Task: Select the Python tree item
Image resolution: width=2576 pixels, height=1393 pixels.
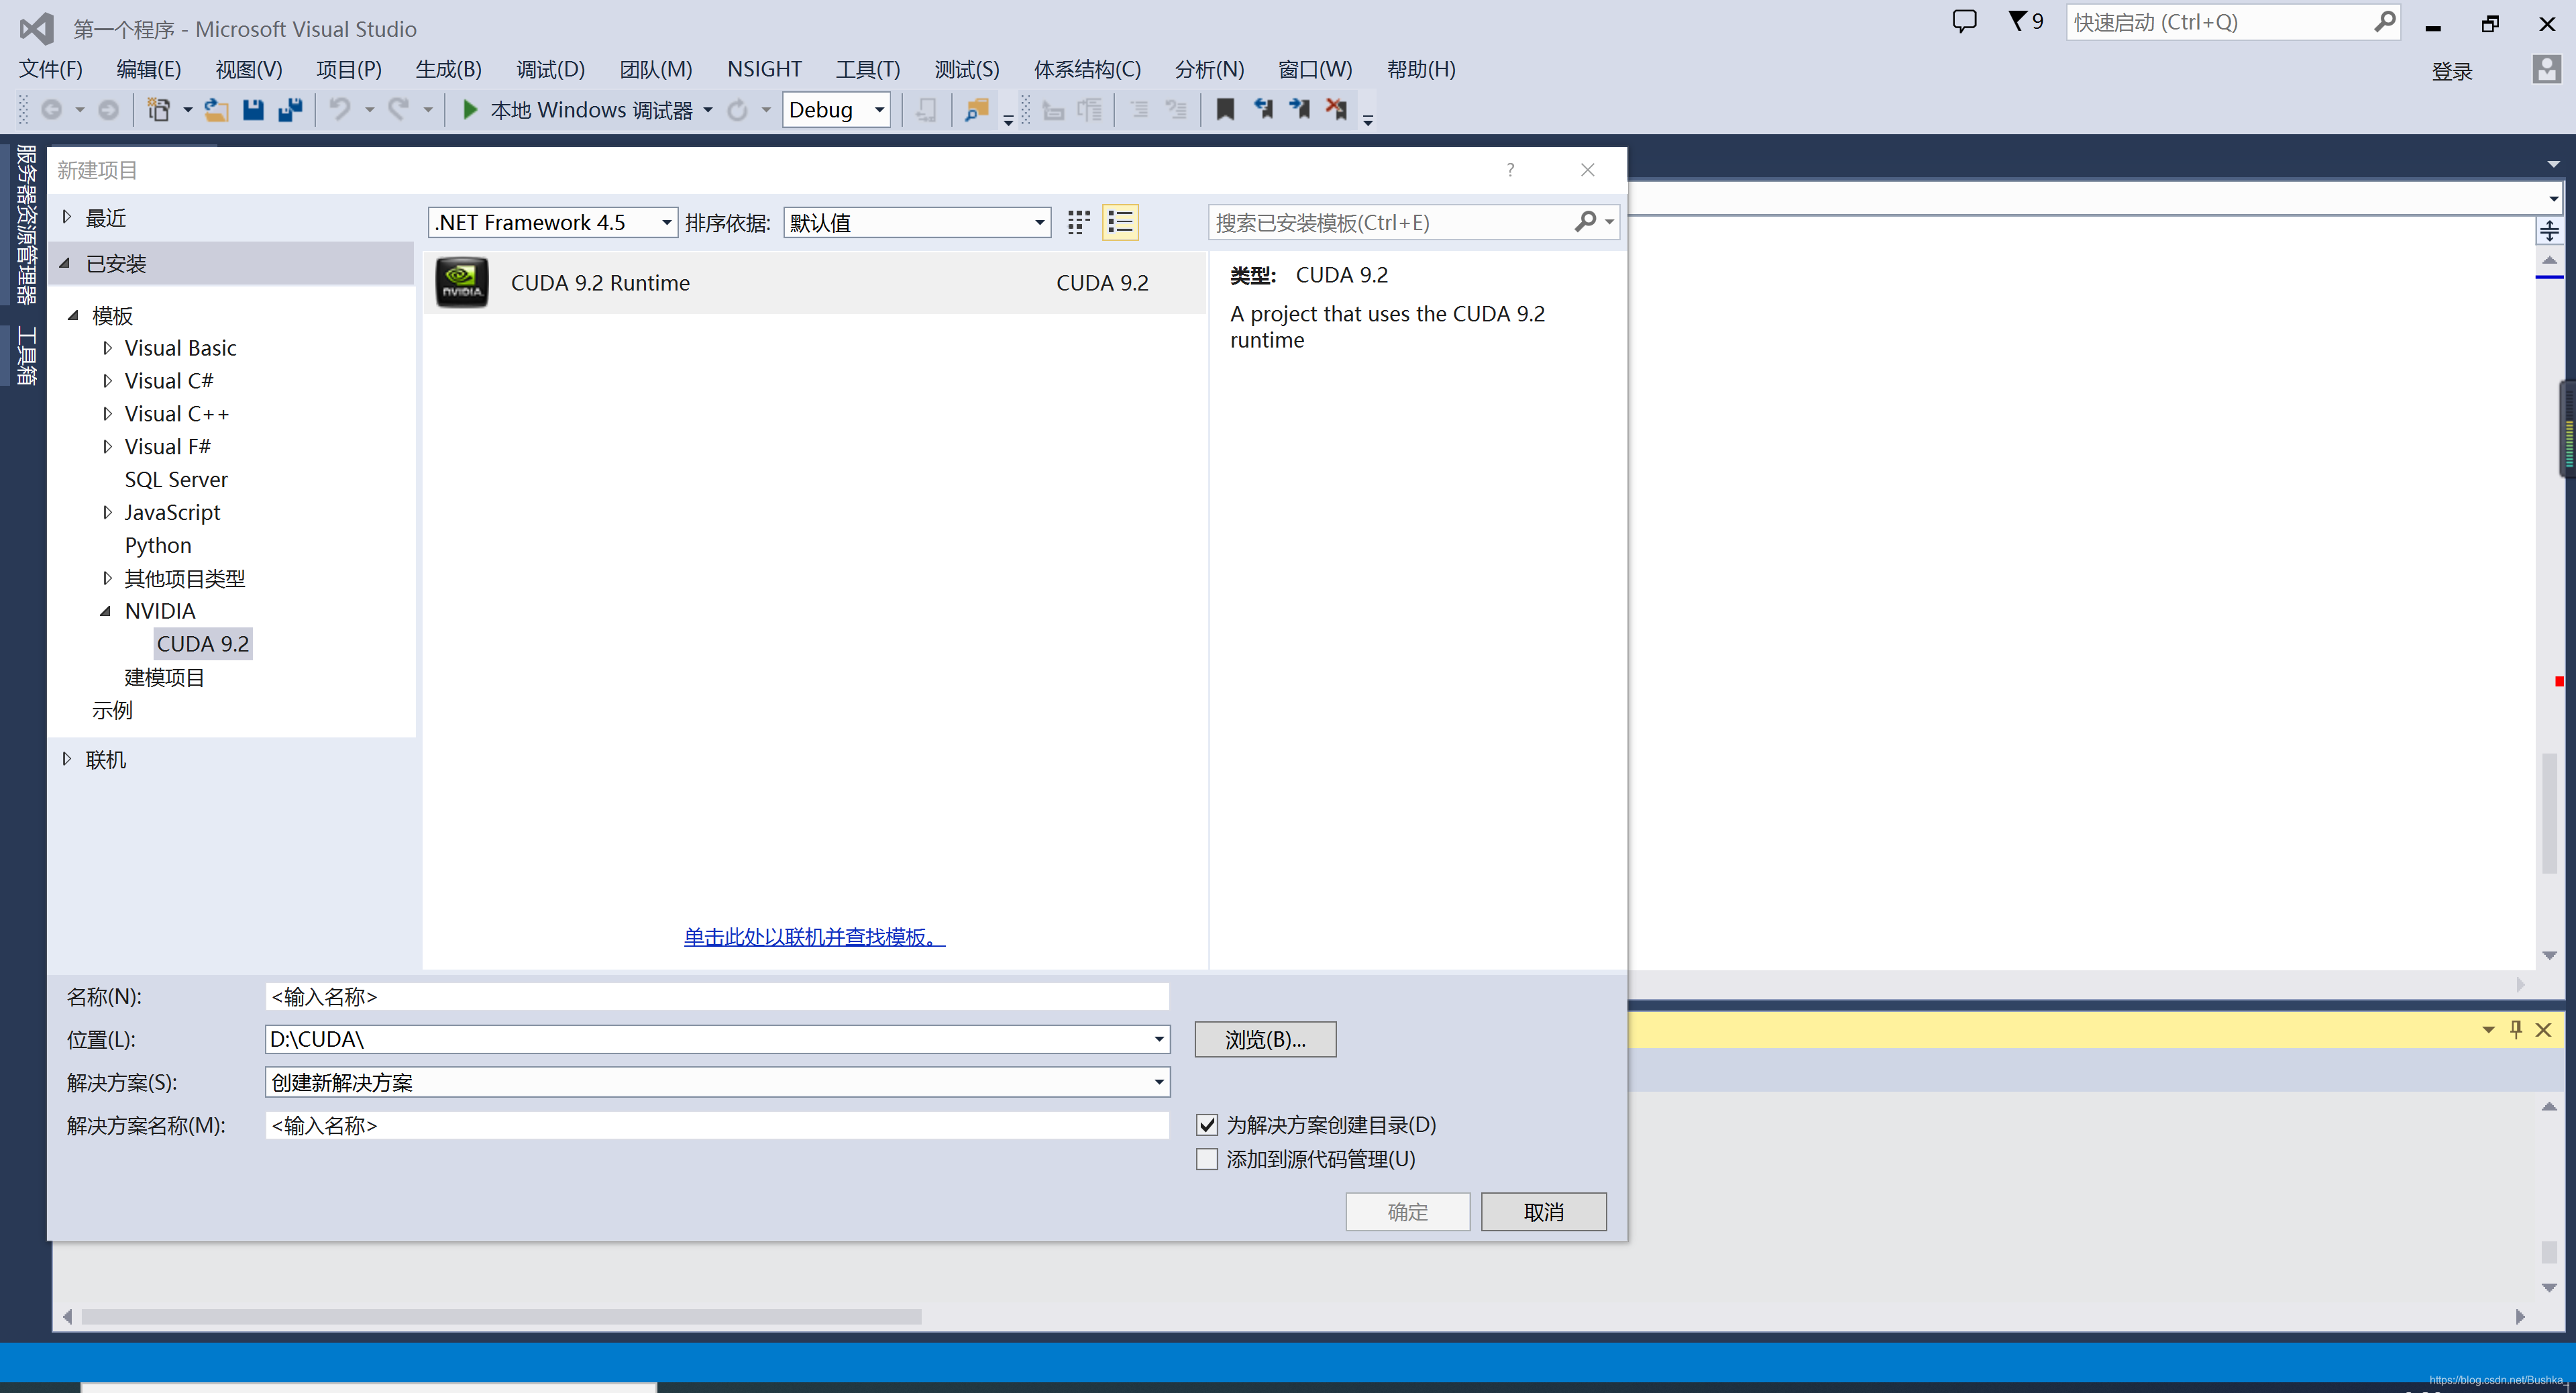Action: 158,545
